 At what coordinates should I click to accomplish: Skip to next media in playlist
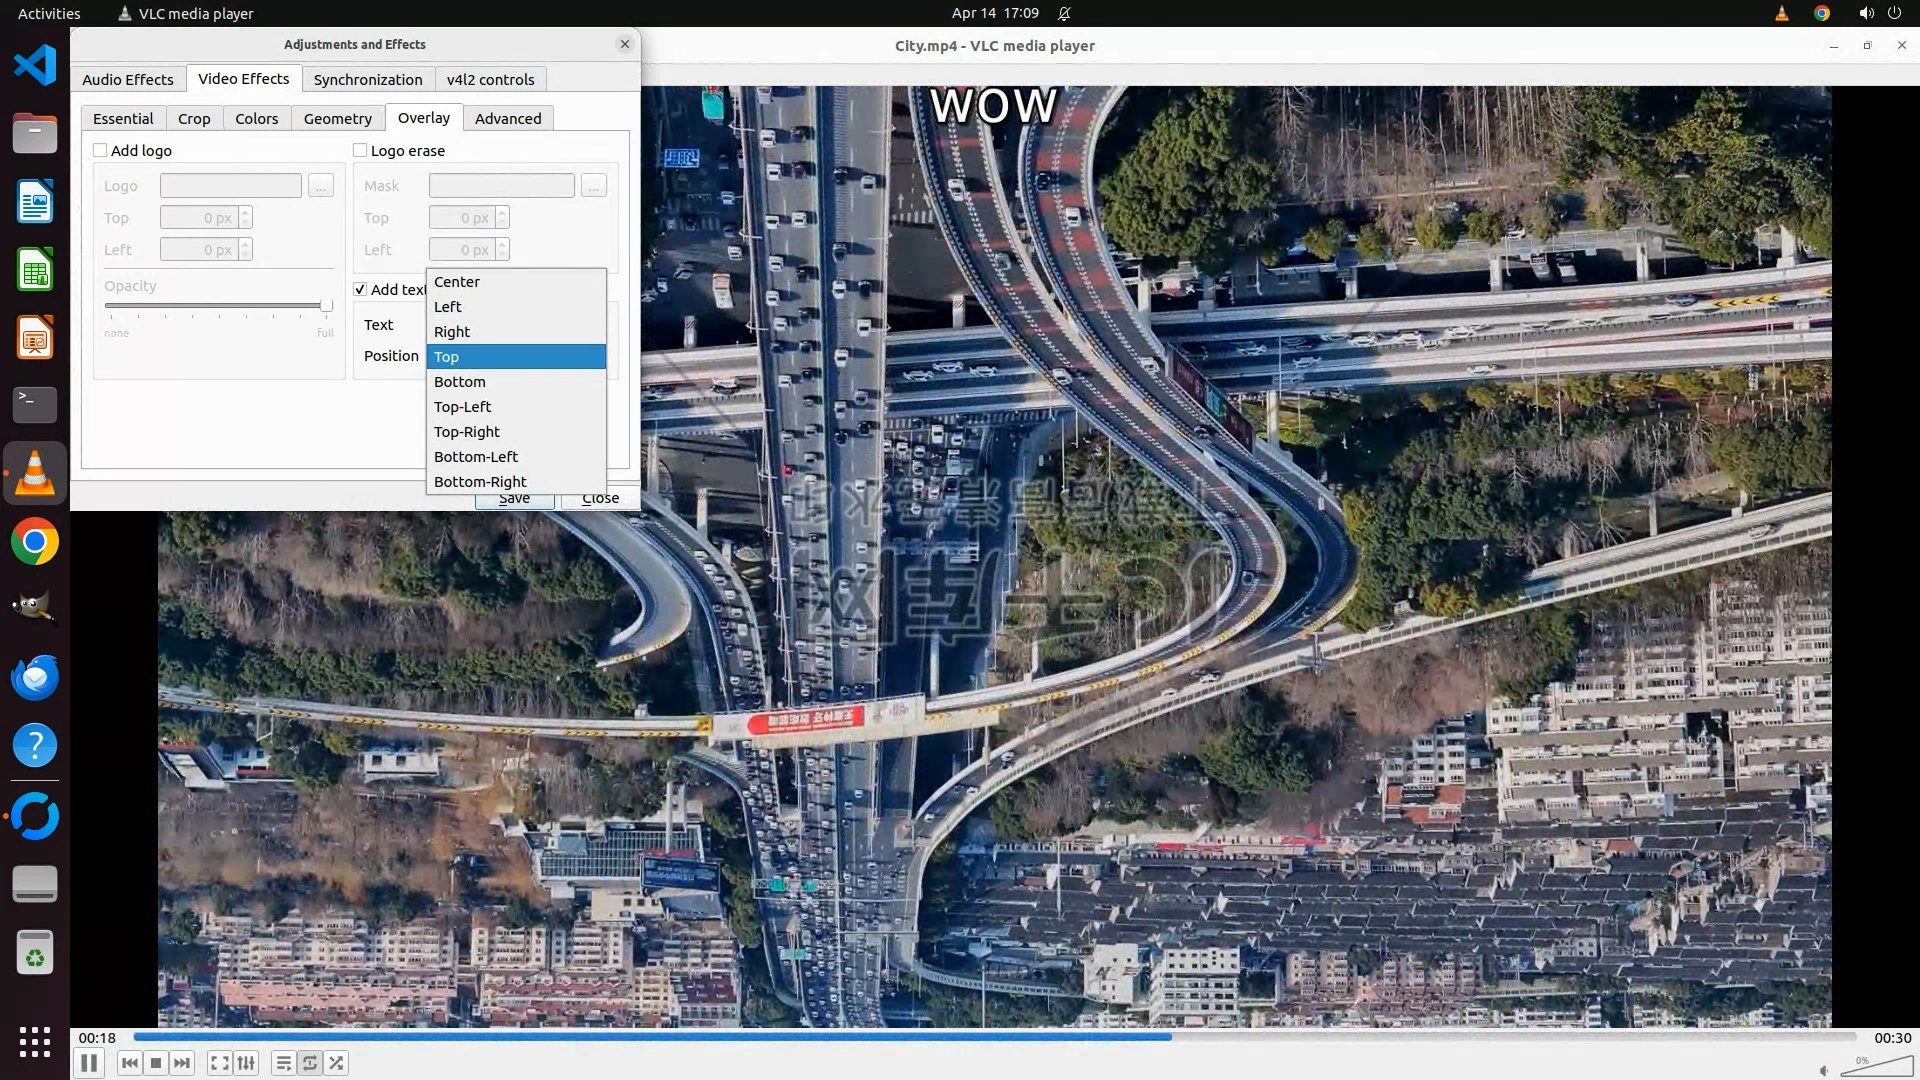tap(182, 1063)
